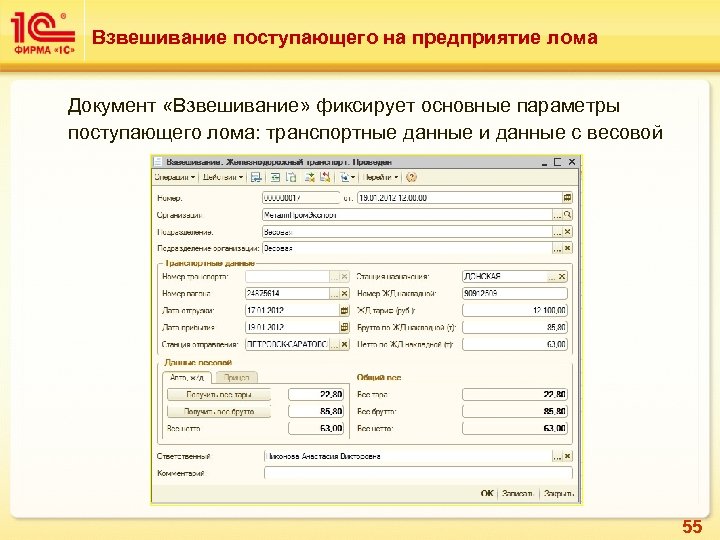Click the Станция назначения field ДОНСКАЯ
Viewport: 720px width, 540px height.
point(505,276)
